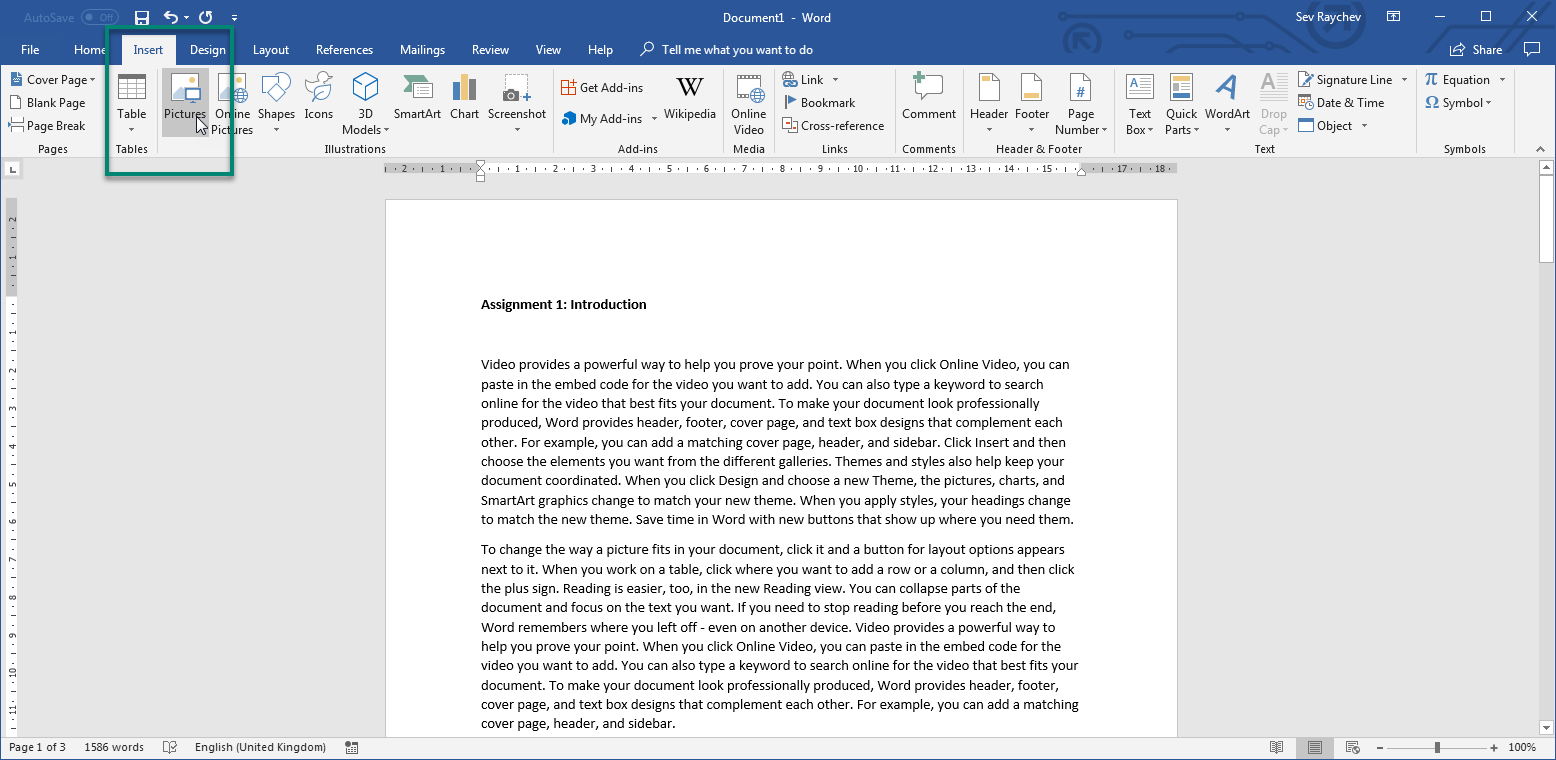Expand the Equation dropdown
The width and height of the screenshot is (1556, 760).
[1502, 80]
